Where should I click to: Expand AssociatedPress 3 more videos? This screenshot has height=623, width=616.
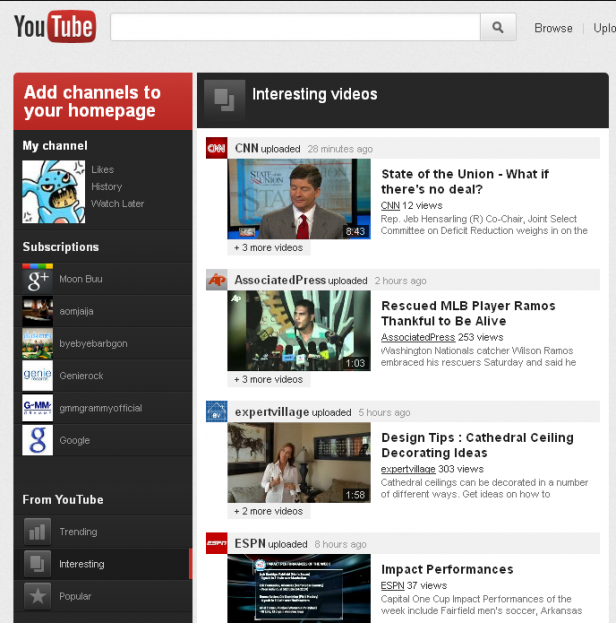point(268,379)
